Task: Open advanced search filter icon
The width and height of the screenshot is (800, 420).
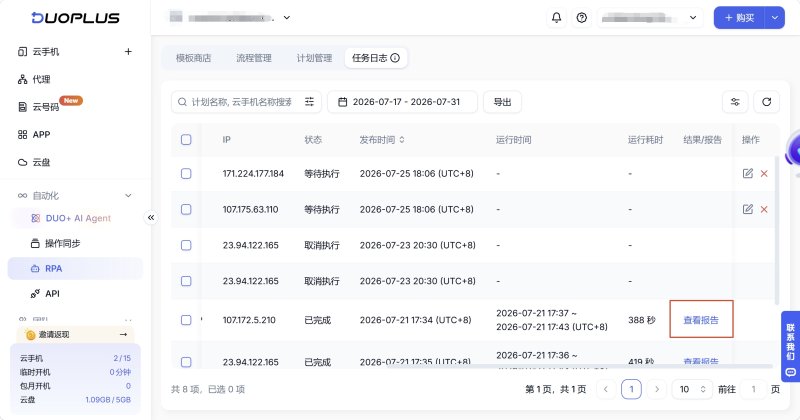Action: pyautogui.click(x=309, y=102)
